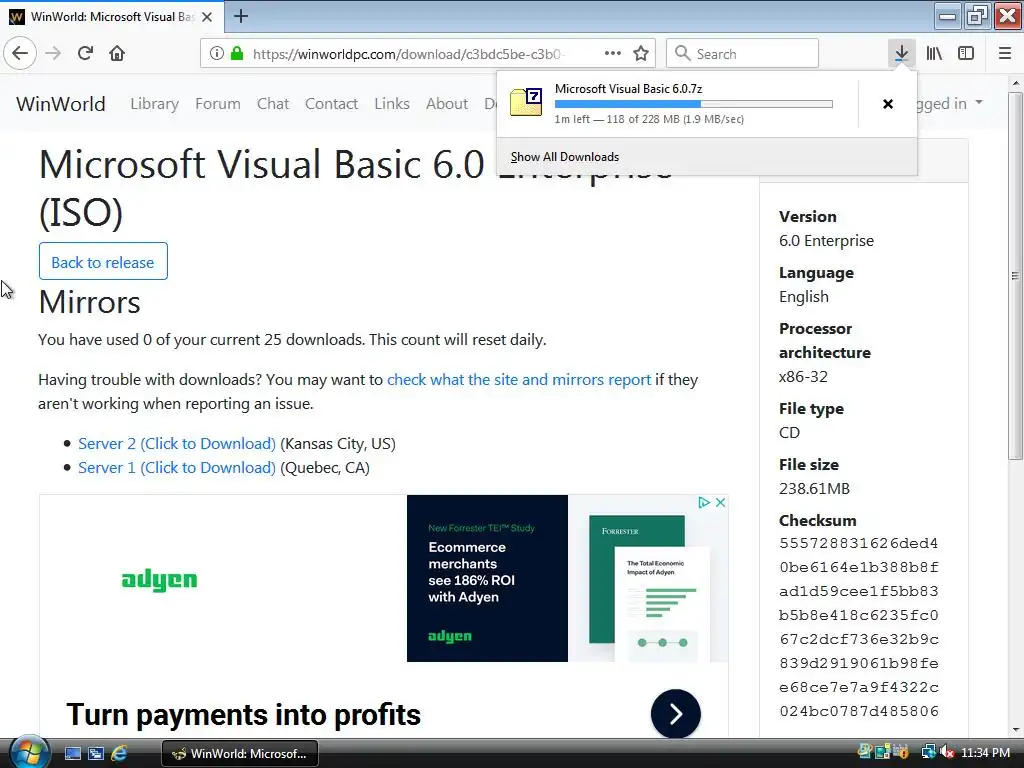The height and width of the screenshot is (768, 1024).
Task: Focus the Search box in toolbar
Action: (743, 54)
